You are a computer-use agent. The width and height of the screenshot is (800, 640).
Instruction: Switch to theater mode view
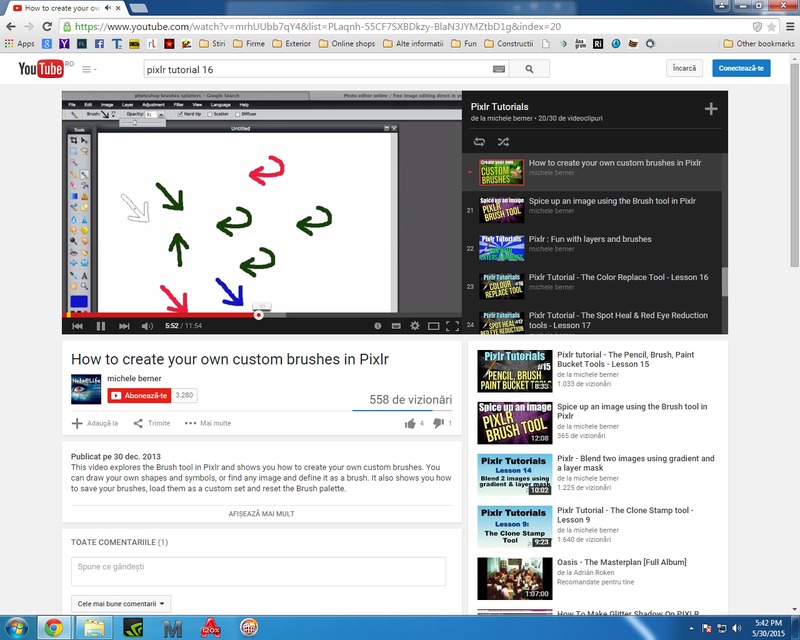(x=434, y=326)
